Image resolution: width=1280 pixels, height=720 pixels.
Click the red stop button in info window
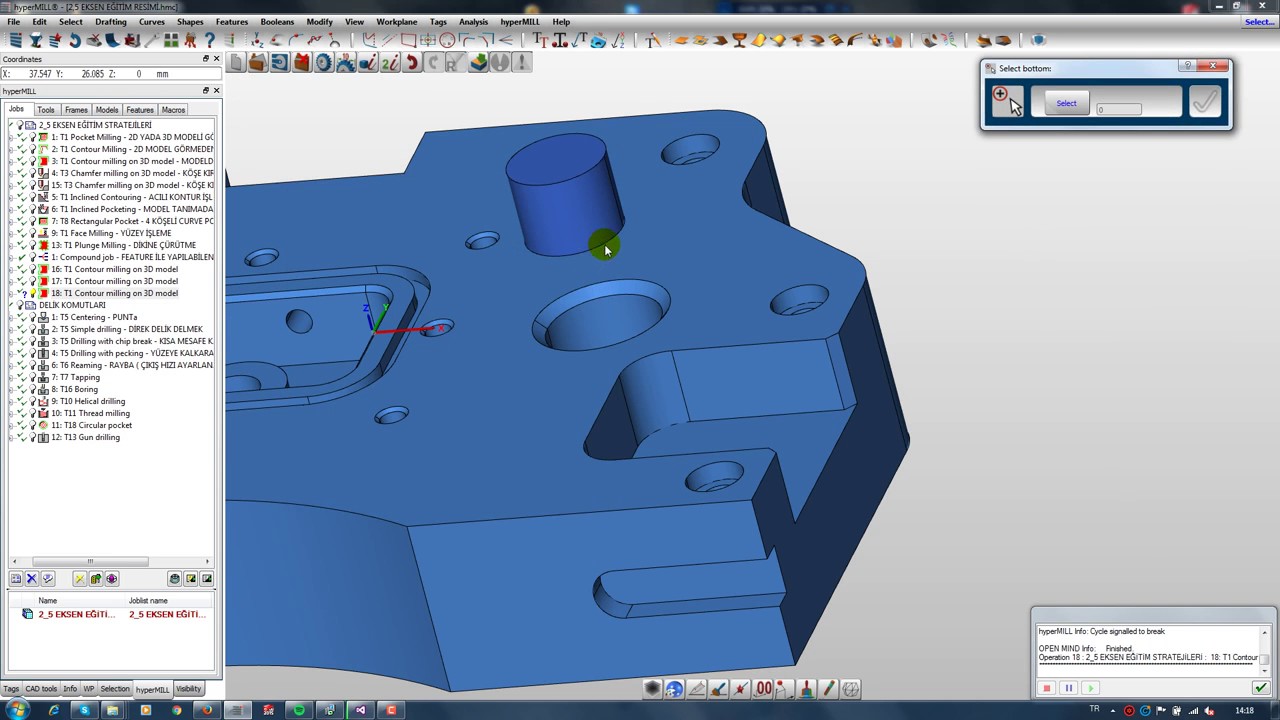[x=1047, y=688]
